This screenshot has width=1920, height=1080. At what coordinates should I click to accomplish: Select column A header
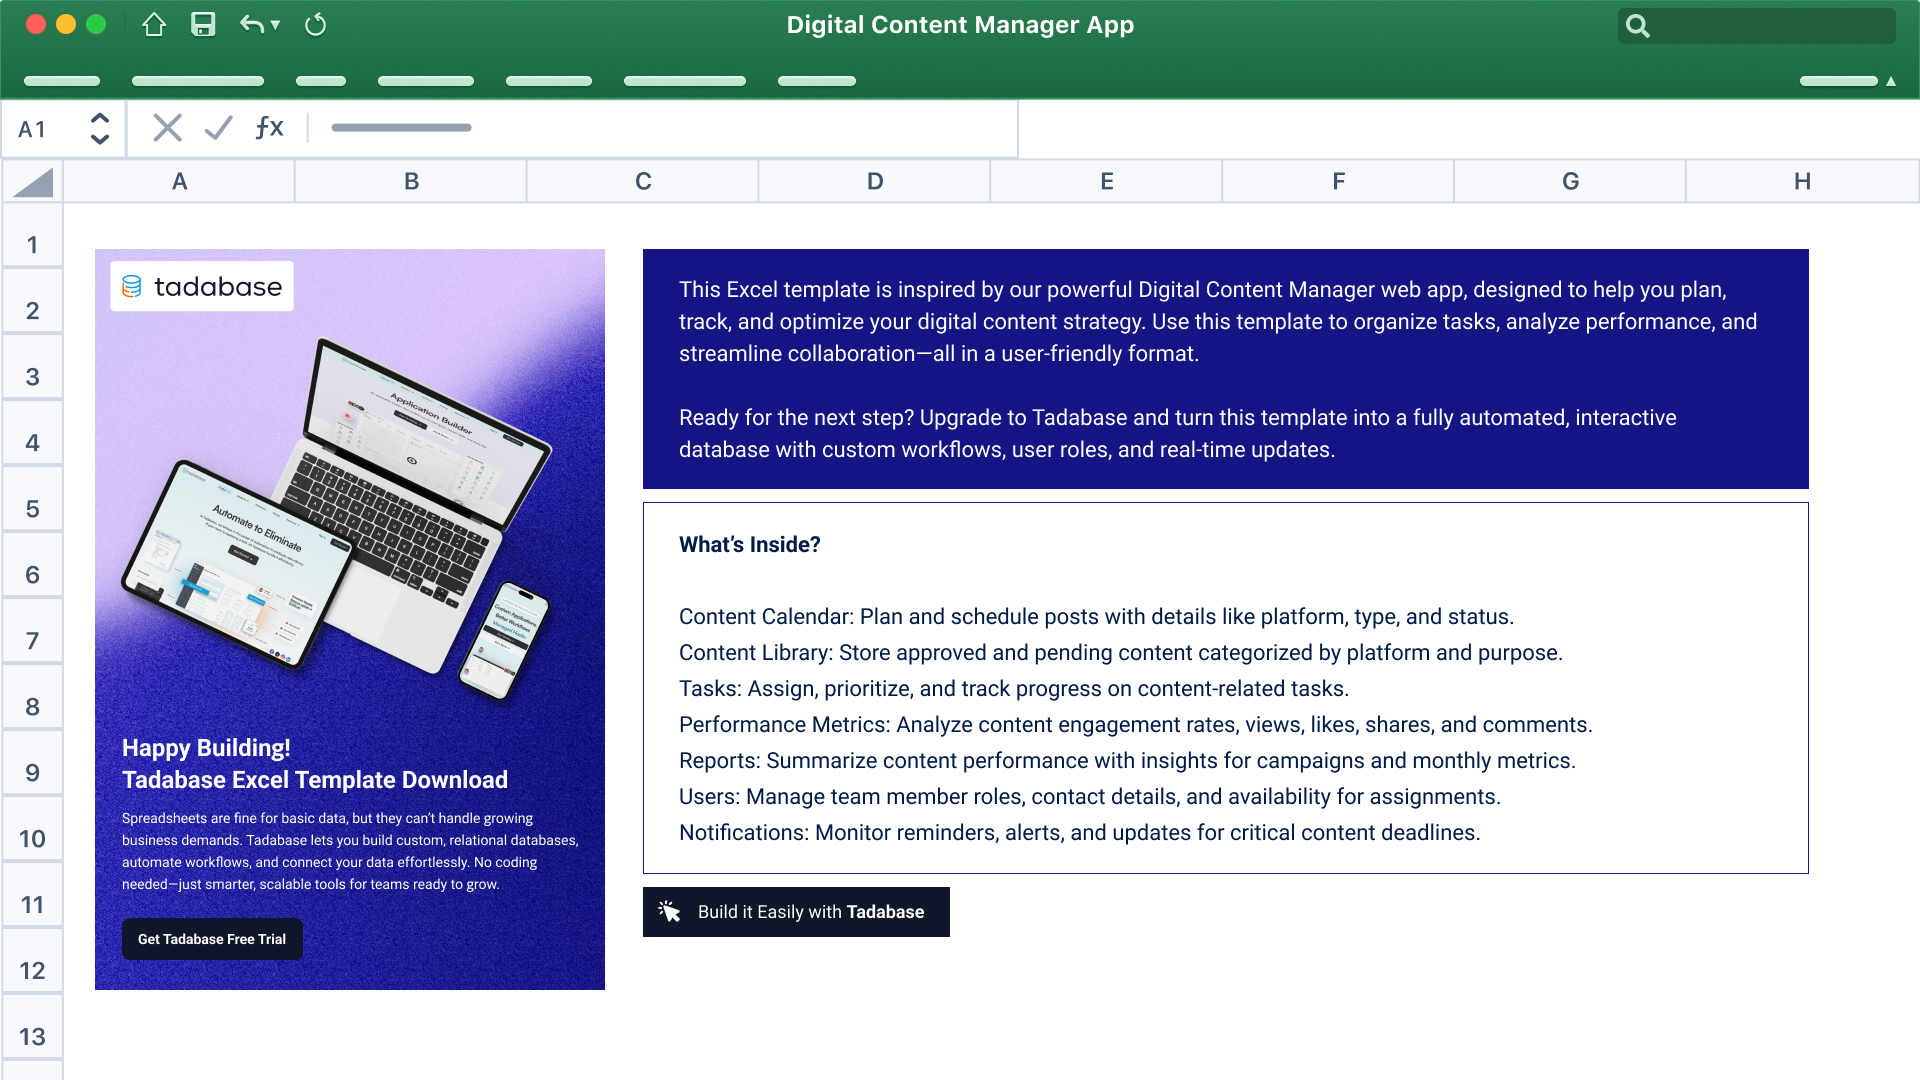click(x=180, y=182)
